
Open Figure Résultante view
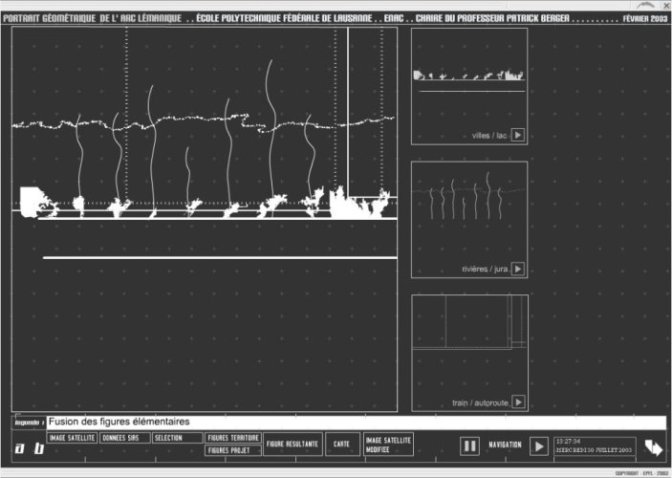(x=293, y=444)
